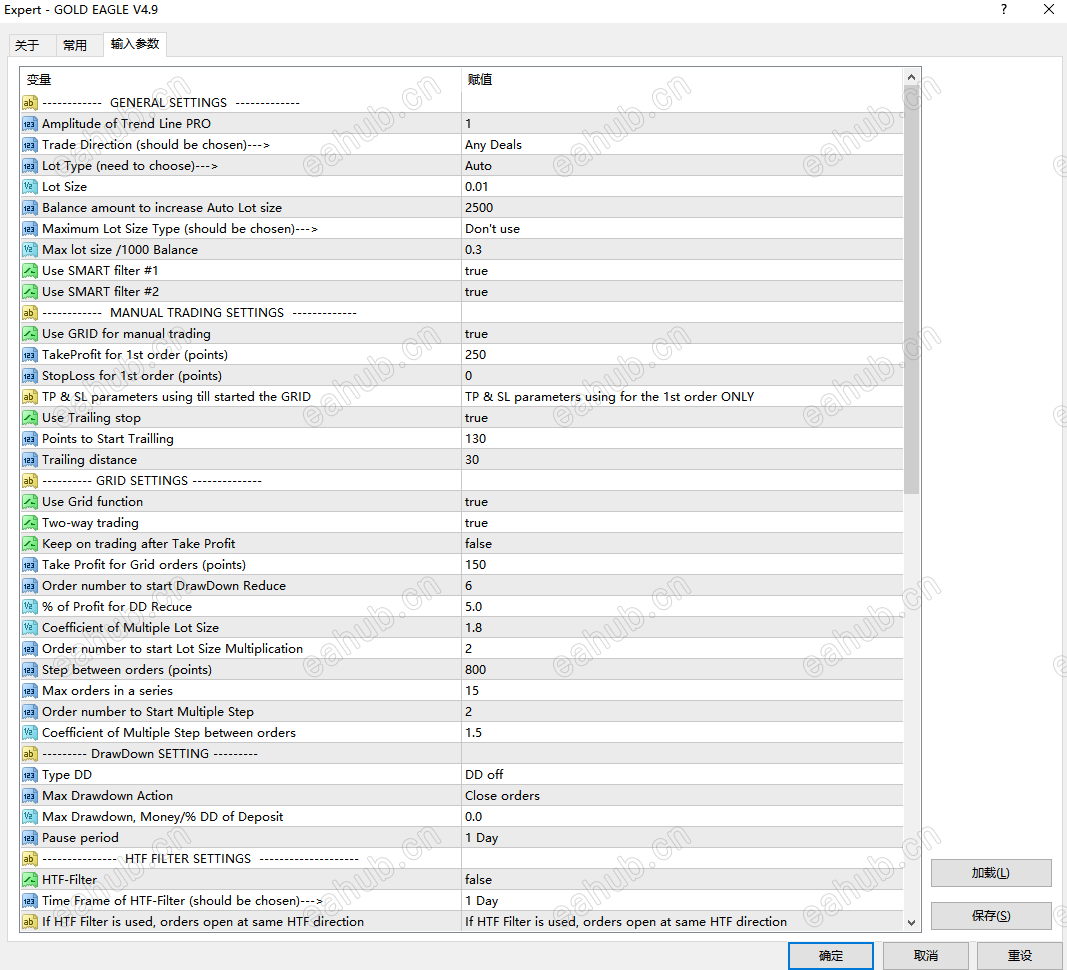
Task: Click the icon beside TakeProfit for 1st order
Action: [x=29, y=355]
